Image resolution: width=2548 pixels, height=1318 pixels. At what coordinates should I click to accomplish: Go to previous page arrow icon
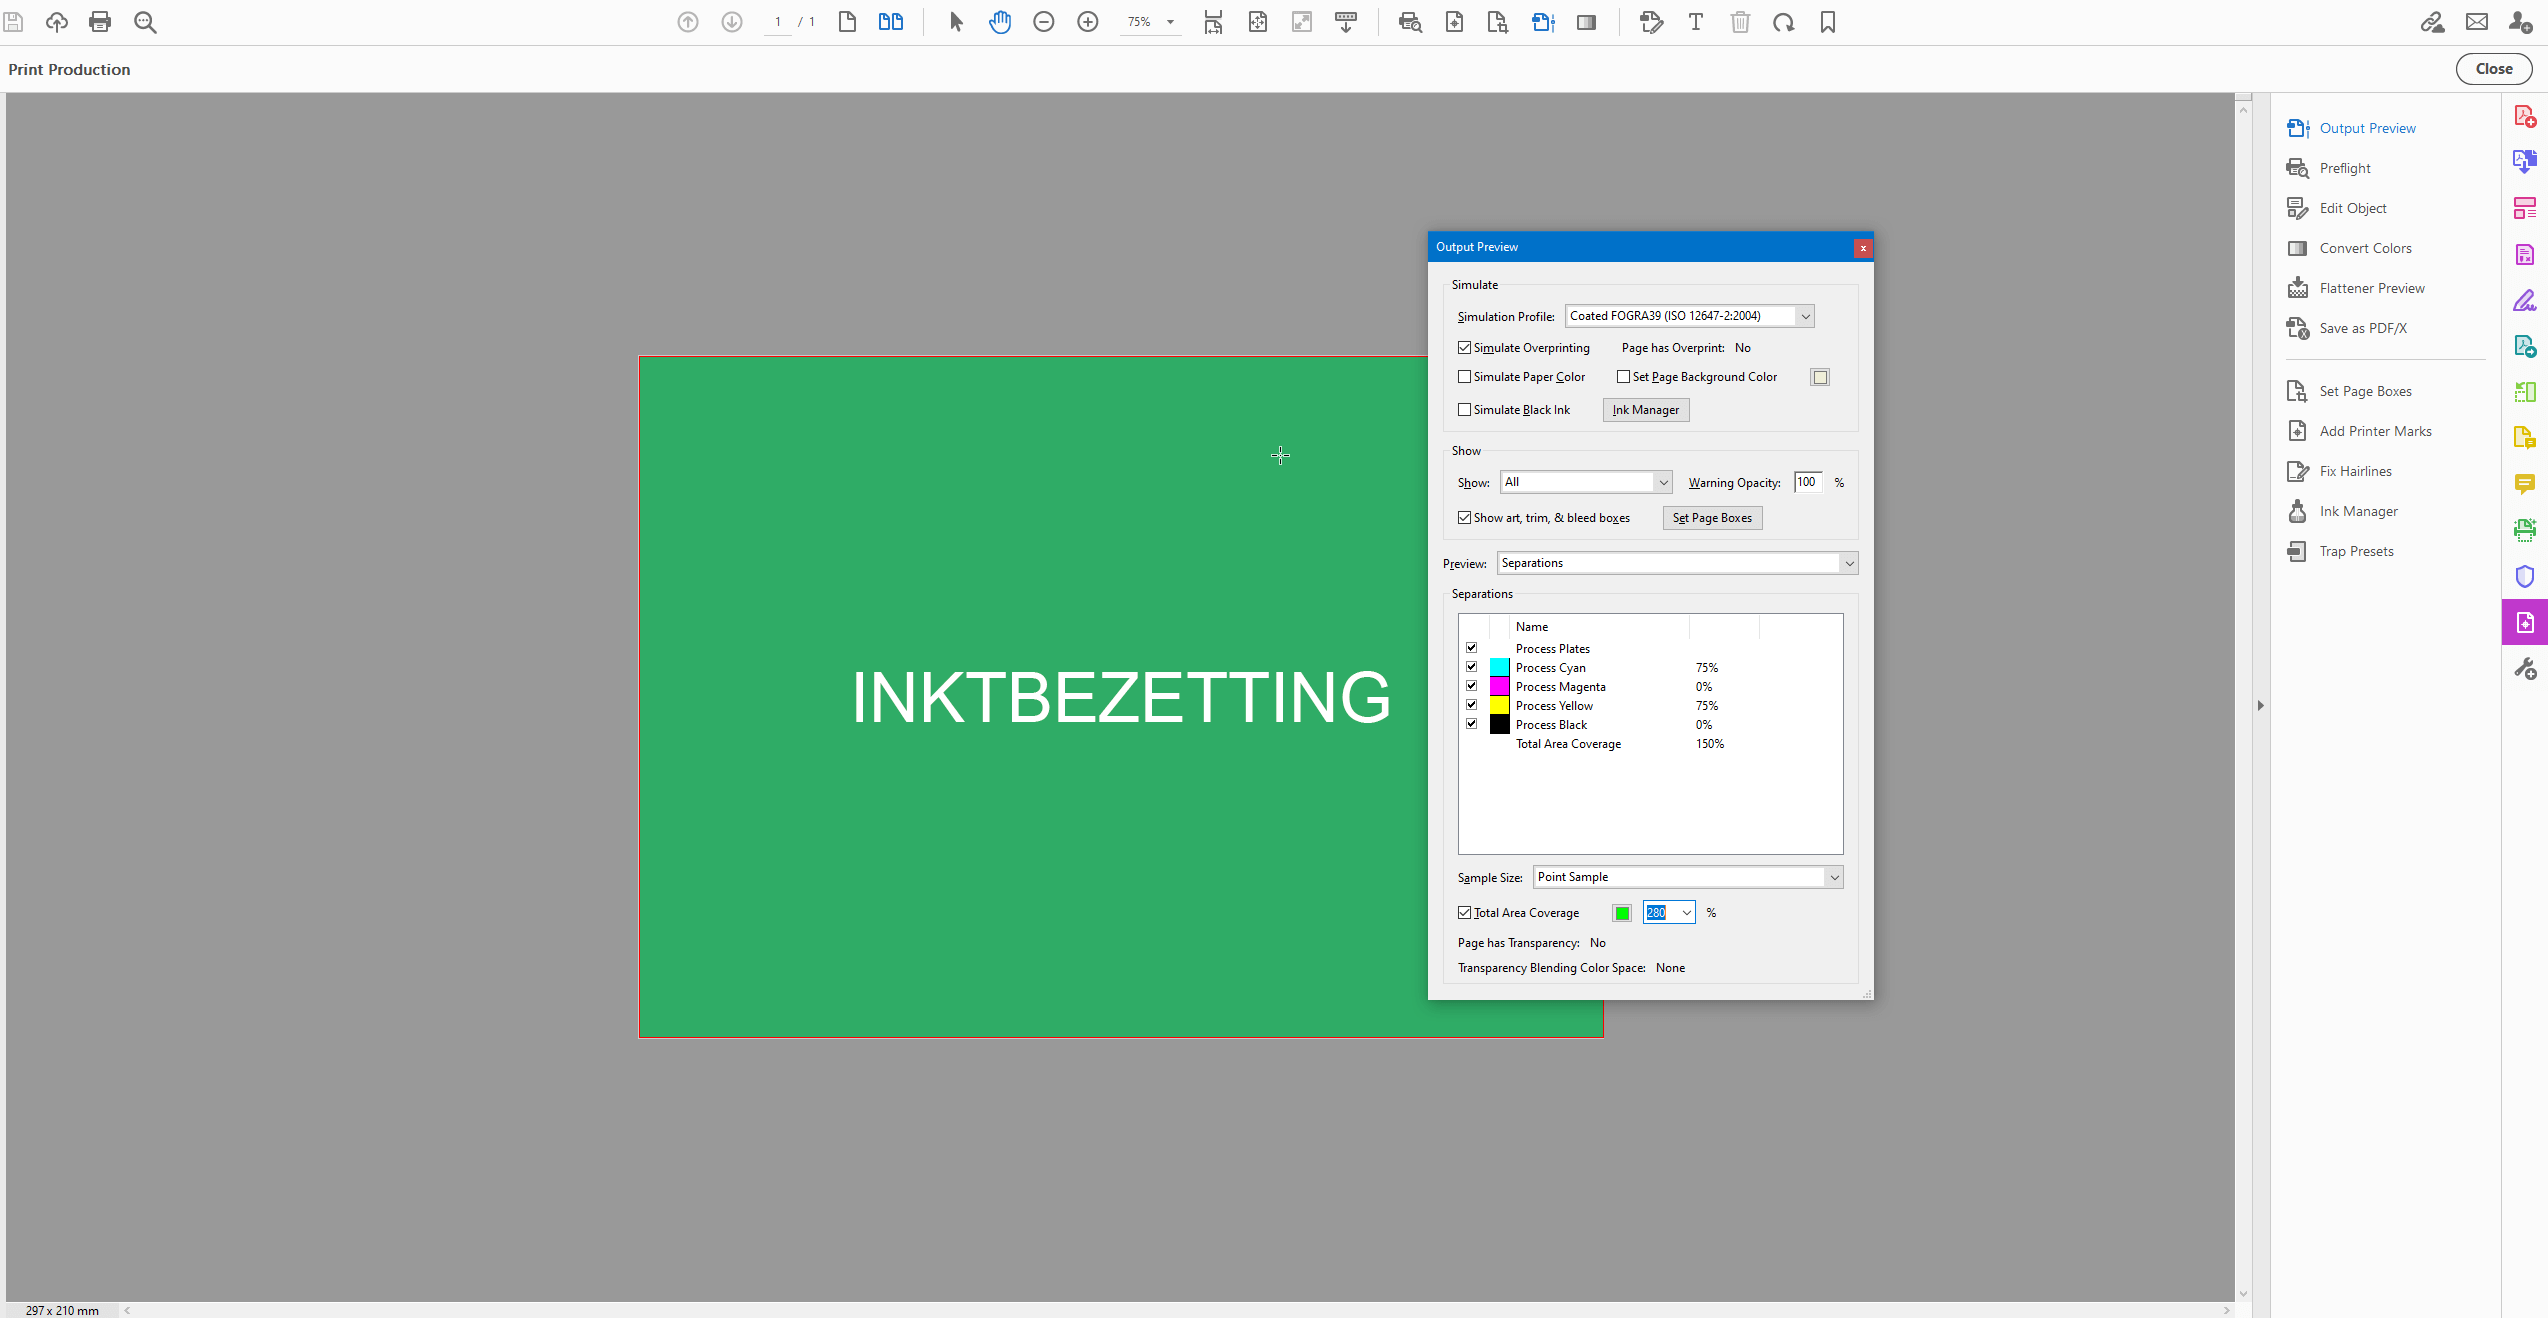click(688, 22)
